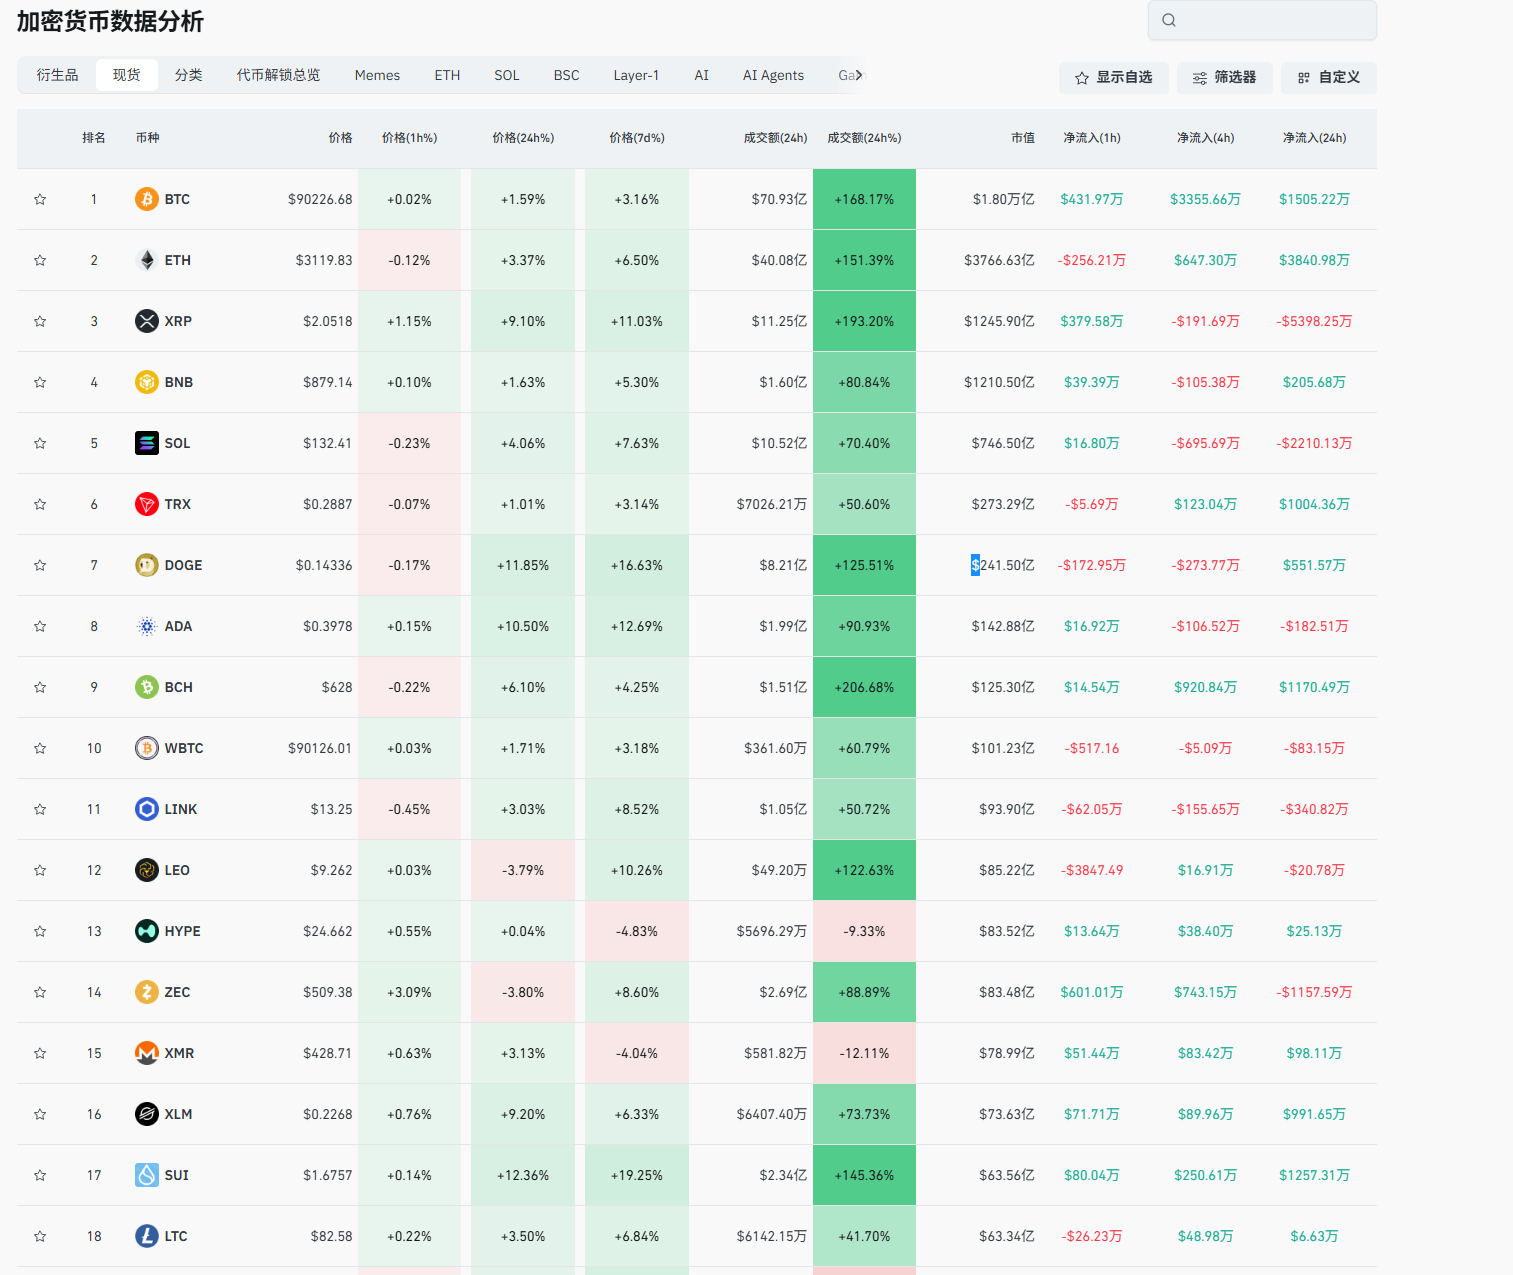Image resolution: width=1513 pixels, height=1275 pixels.
Task: Click the Monero XMR icon
Action: pos(147,1053)
